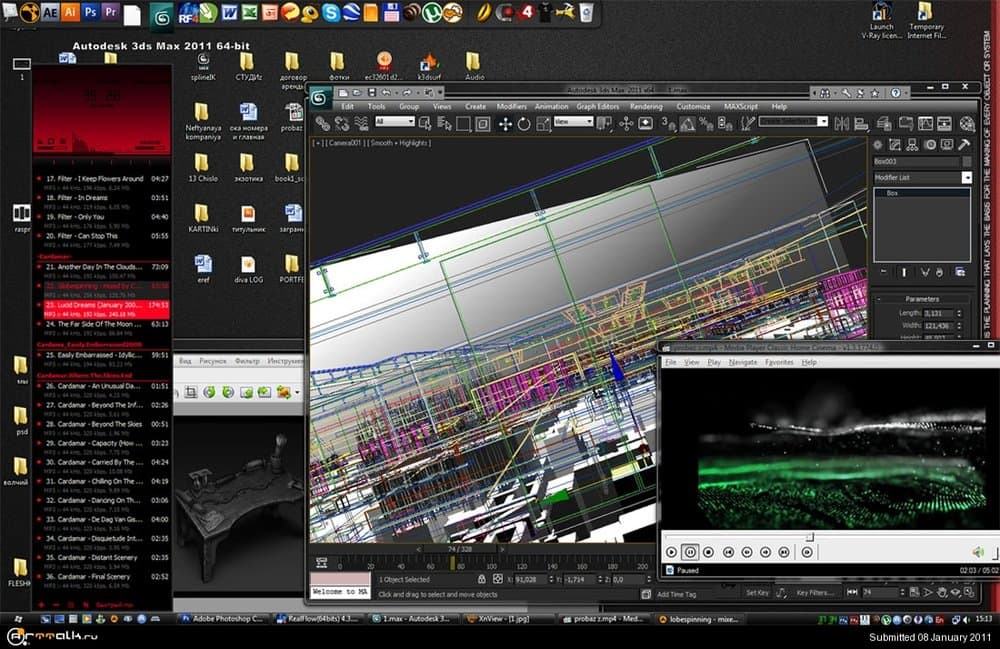This screenshot has height=649, width=1000.
Task: Open the Modifiers menu
Action: coord(511,106)
